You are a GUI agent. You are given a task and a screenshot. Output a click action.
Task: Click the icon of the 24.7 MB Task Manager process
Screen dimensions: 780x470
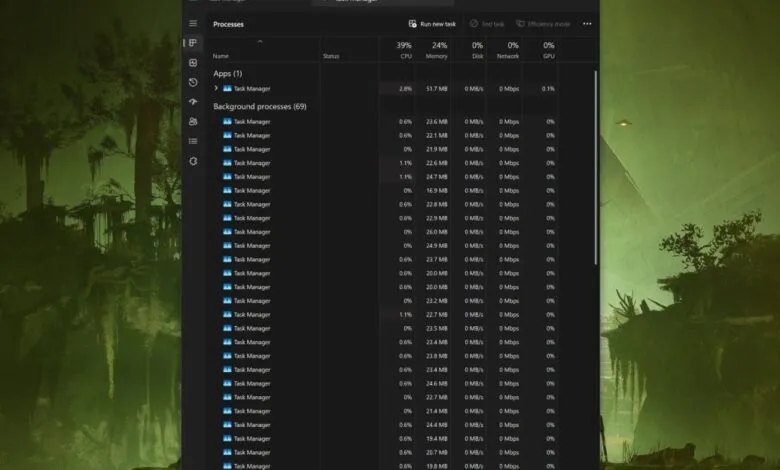click(x=227, y=177)
